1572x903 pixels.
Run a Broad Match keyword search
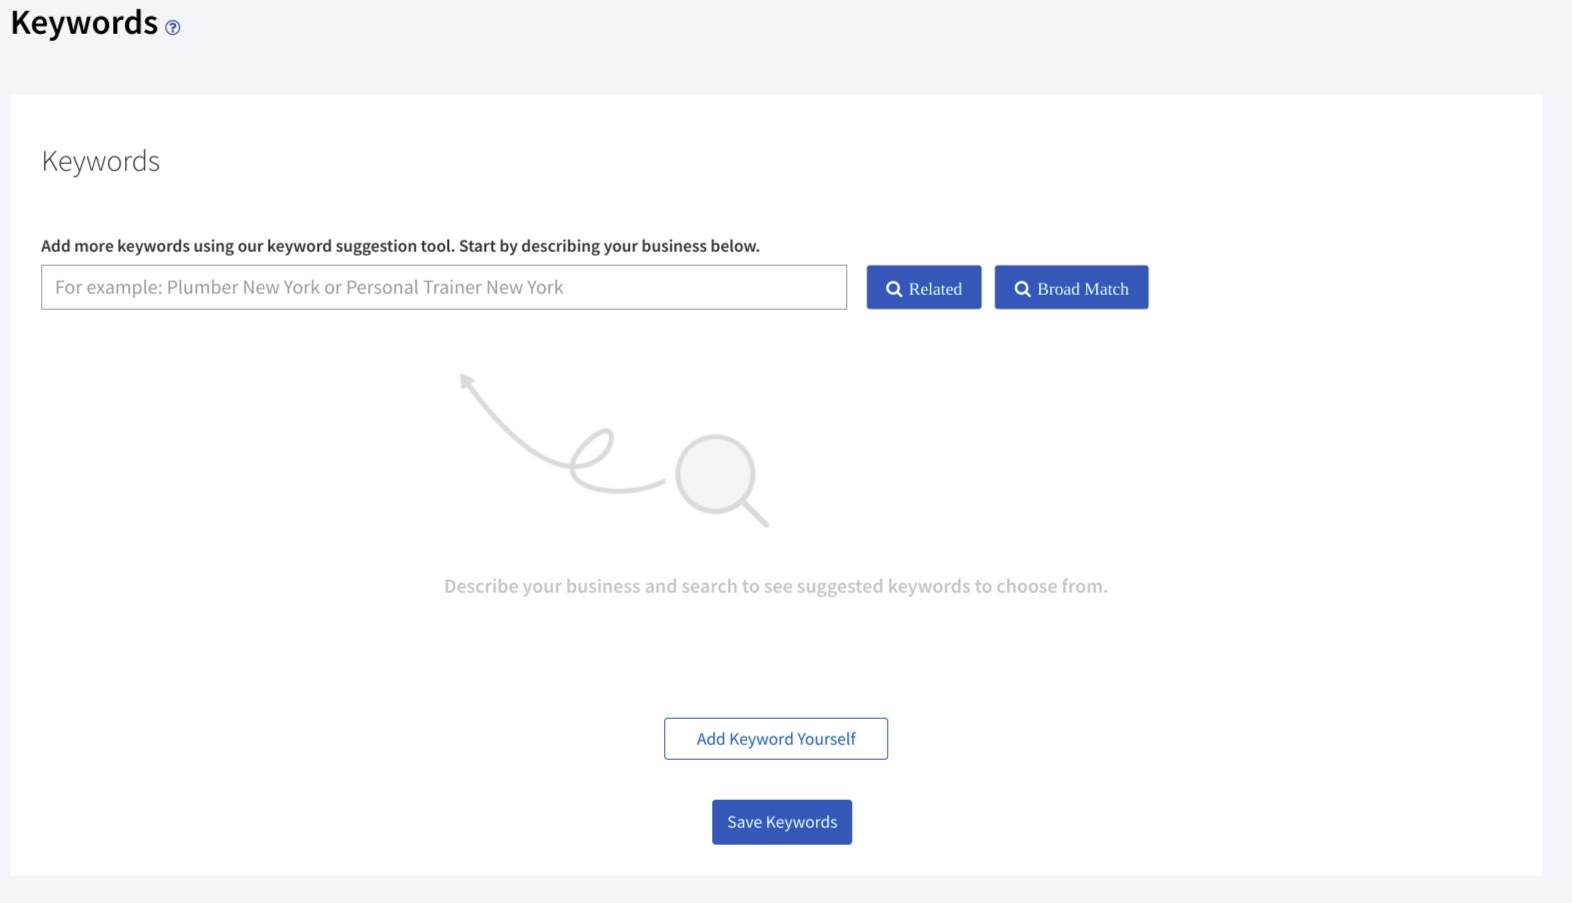pyautogui.click(x=1071, y=288)
